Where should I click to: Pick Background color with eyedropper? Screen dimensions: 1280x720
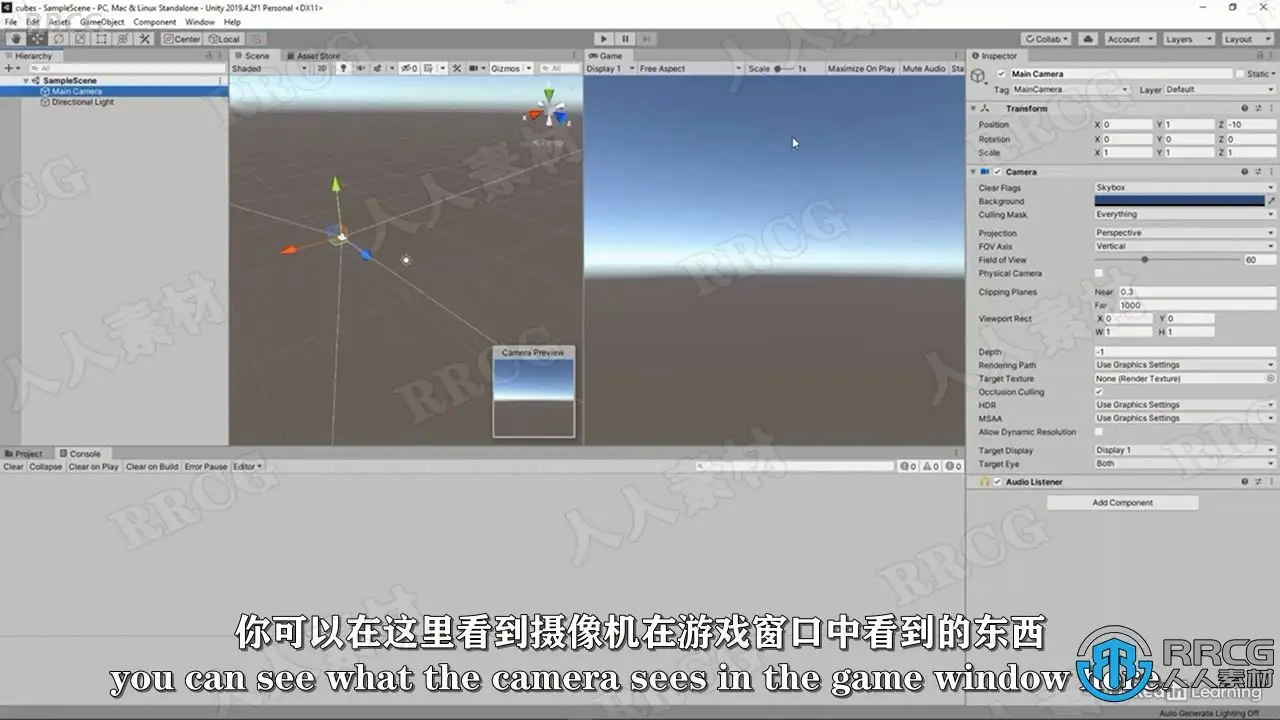click(1271, 200)
